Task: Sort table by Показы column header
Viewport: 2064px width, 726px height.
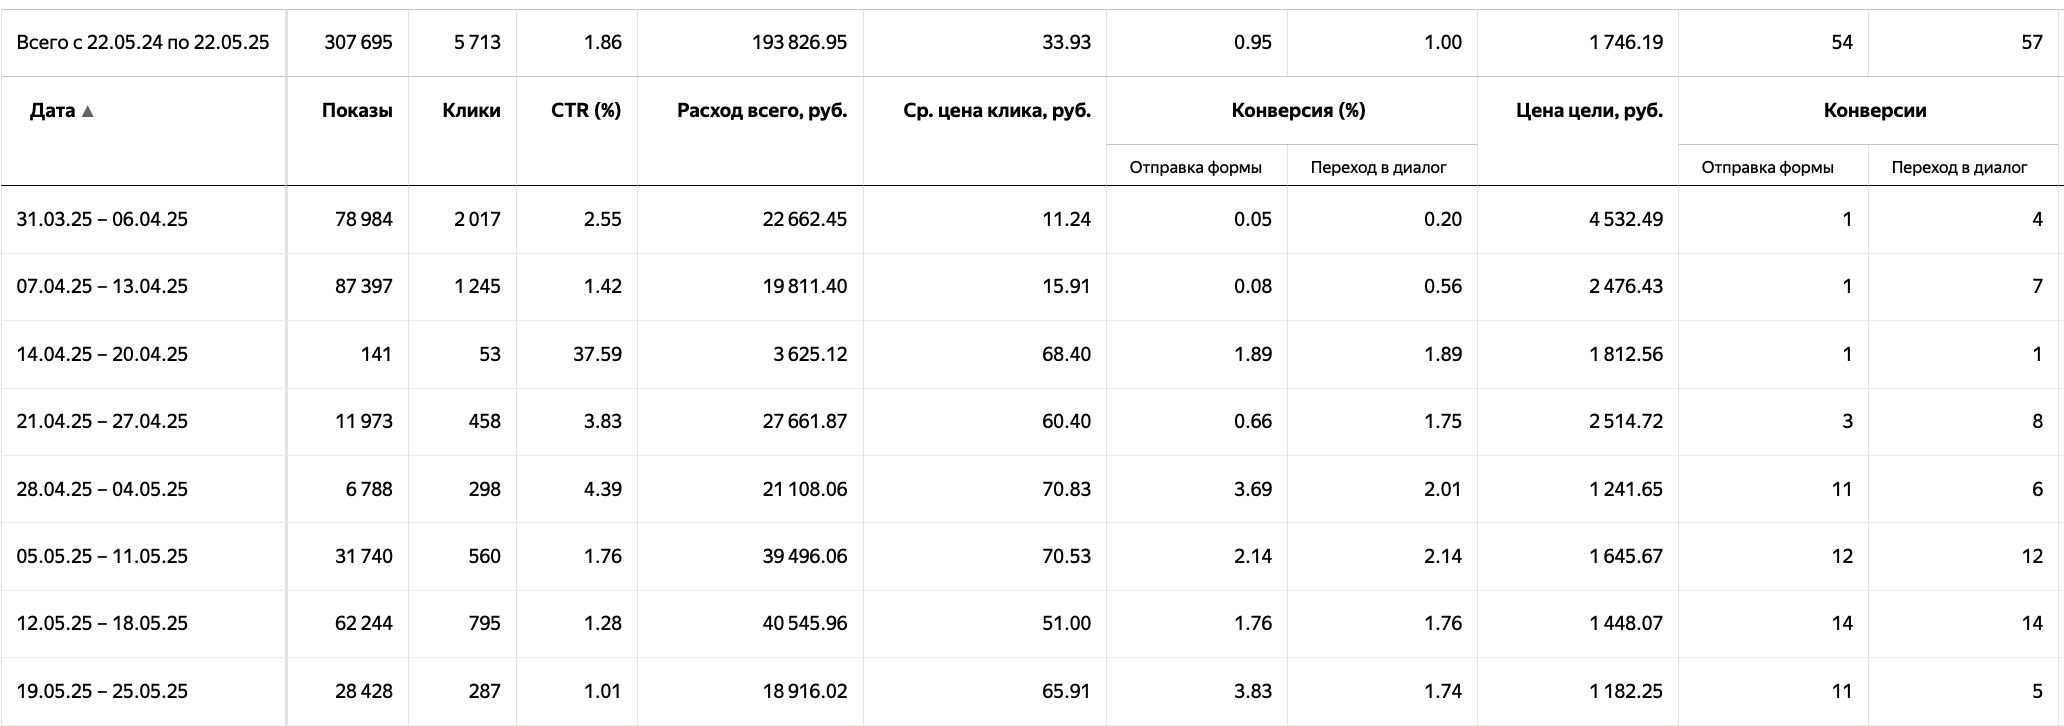Action: click(x=357, y=110)
